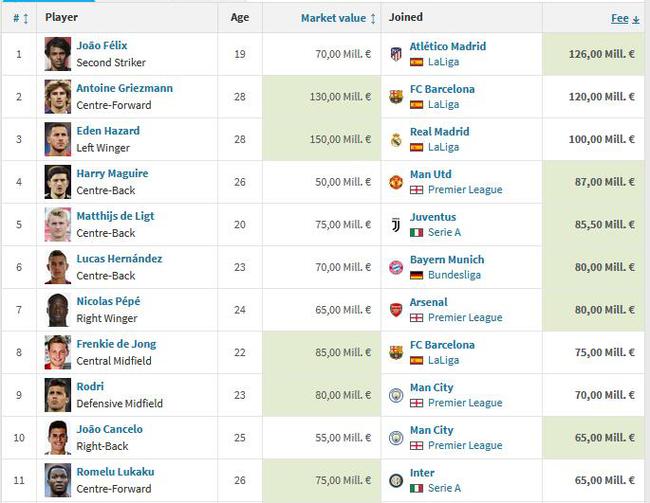Viewport: 650px width, 503px height.
Task: Click the Inter club crest icon
Action: [396, 480]
